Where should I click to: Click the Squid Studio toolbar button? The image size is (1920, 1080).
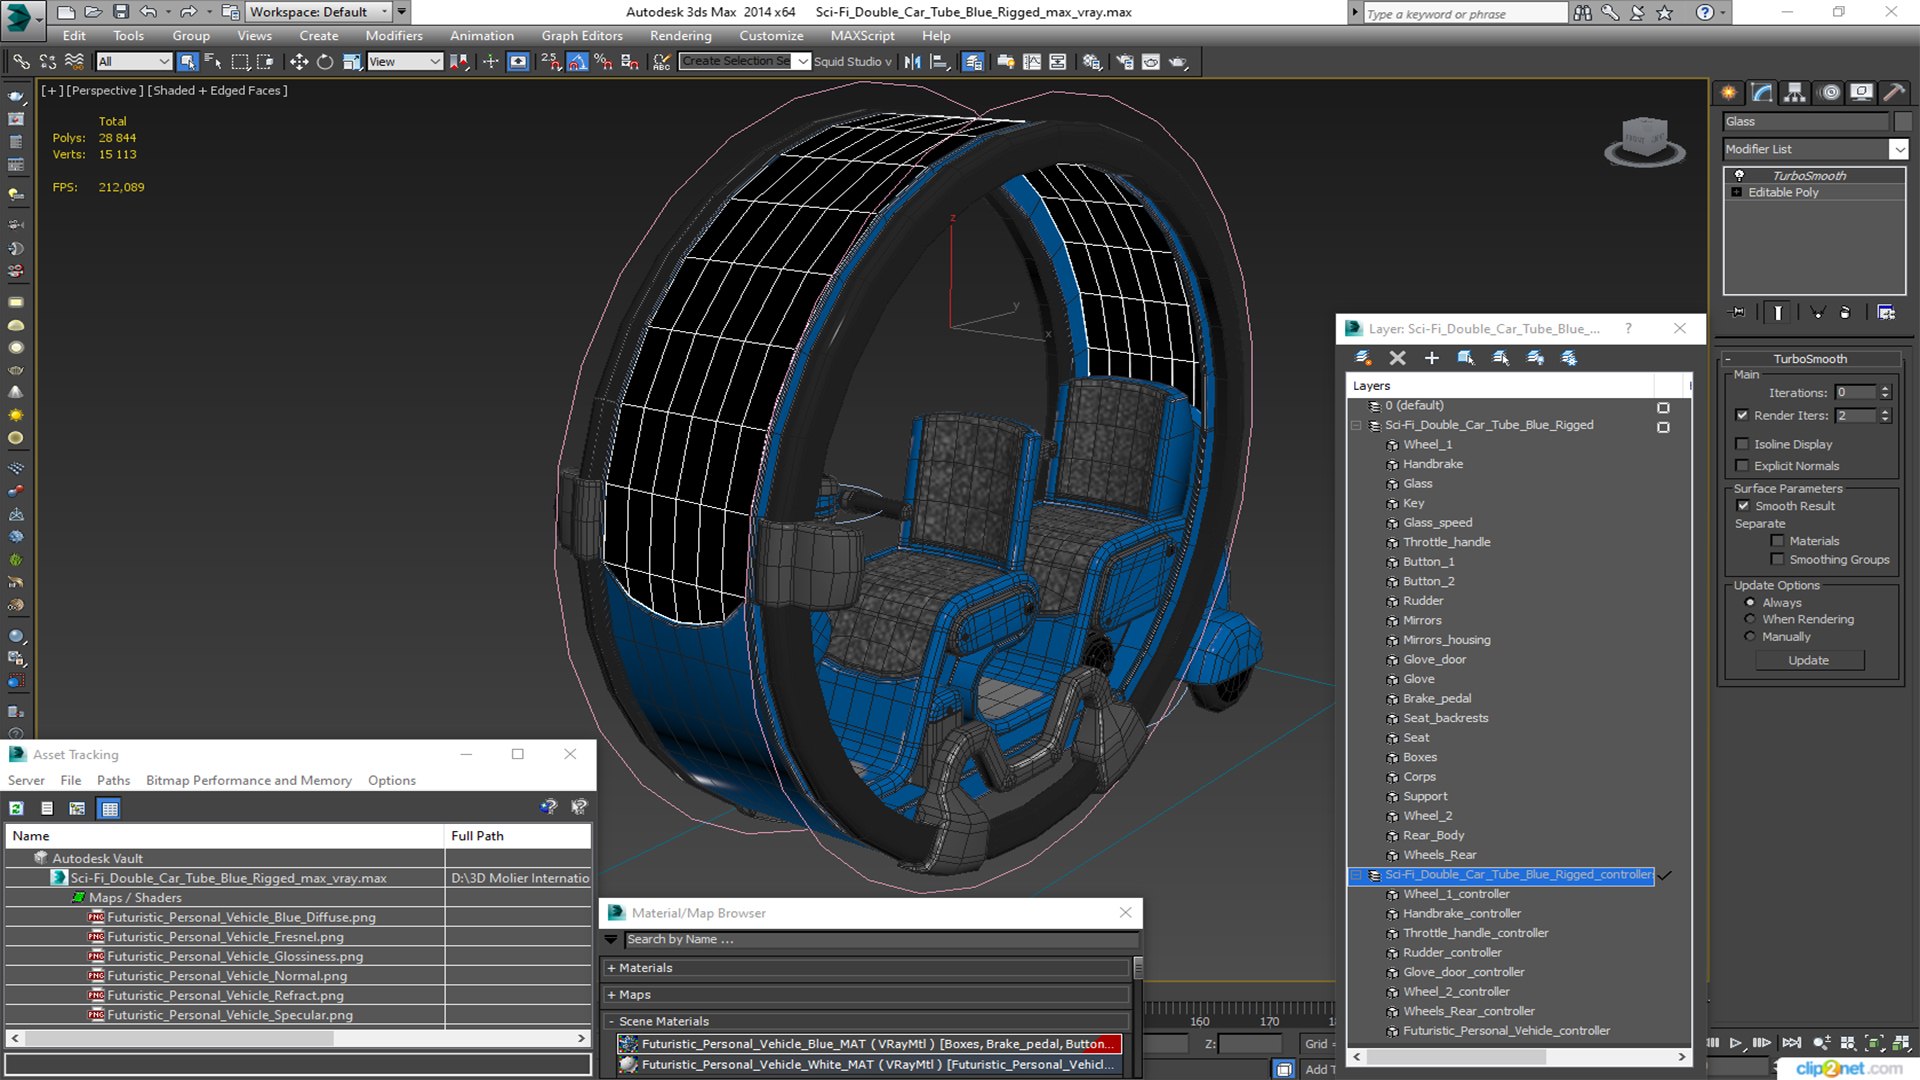[852, 62]
